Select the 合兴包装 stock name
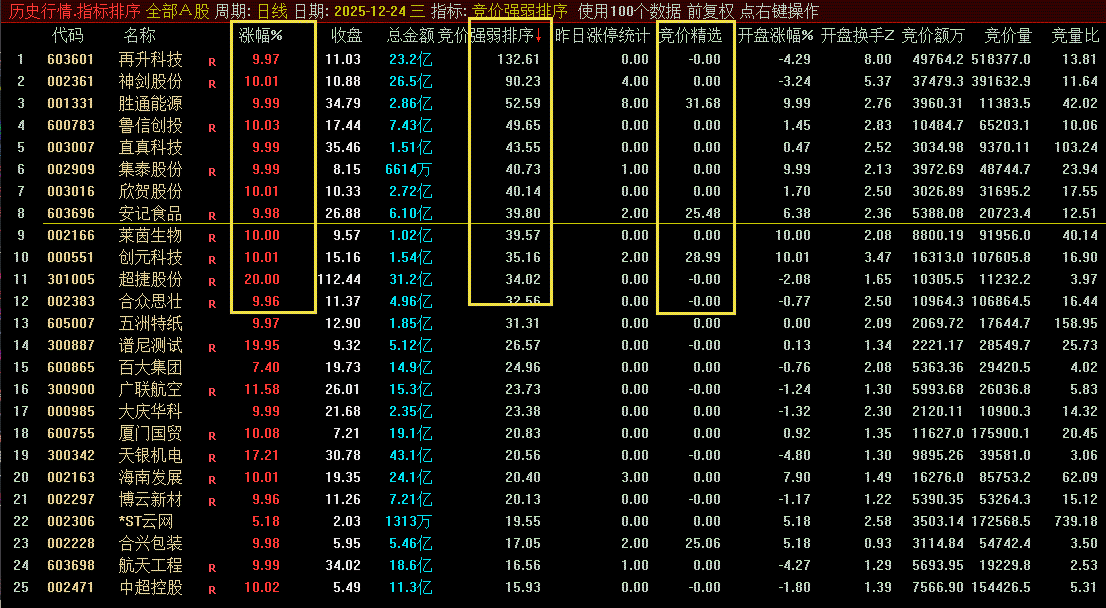Screen dimensions: 1106x608 [x=150, y=543]
